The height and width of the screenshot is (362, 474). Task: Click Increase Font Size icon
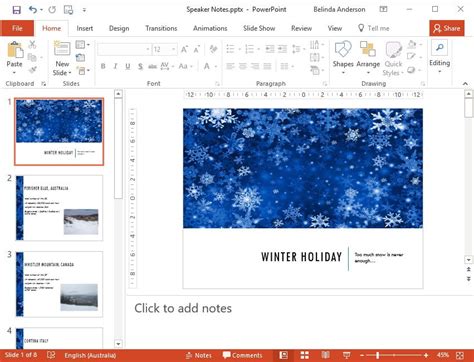184,50
